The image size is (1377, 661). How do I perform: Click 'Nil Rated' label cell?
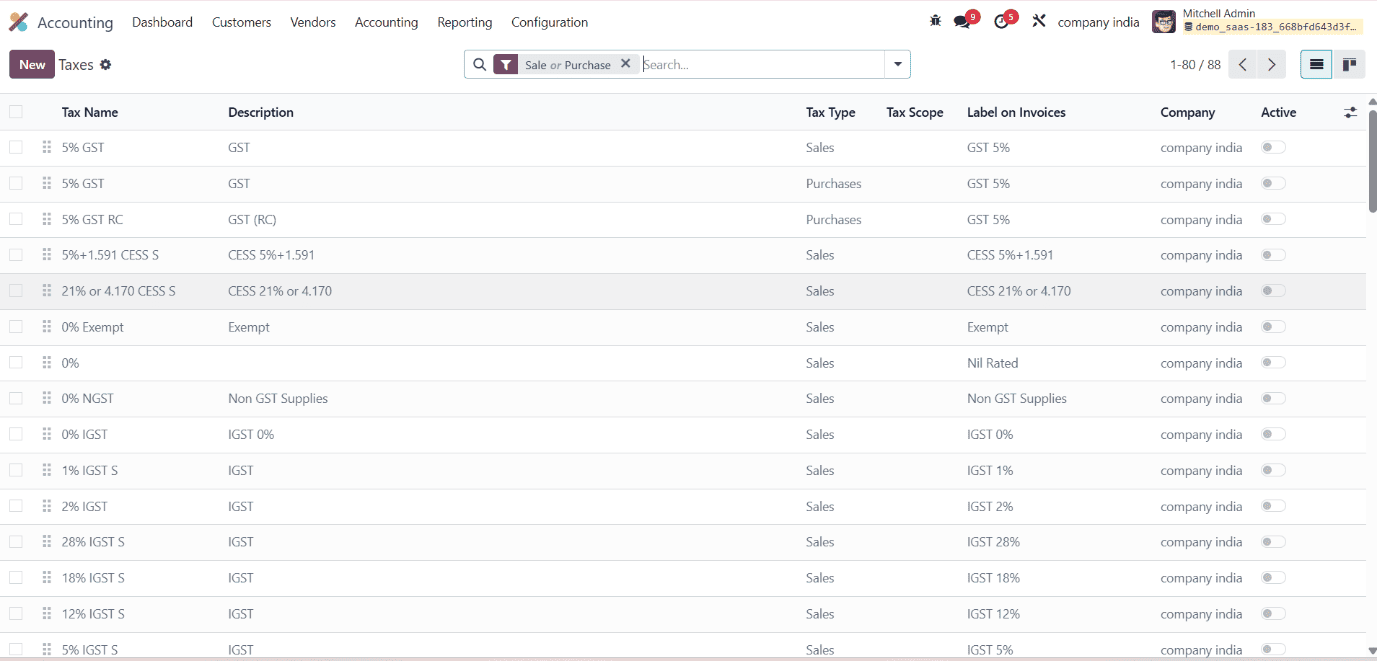993,363
